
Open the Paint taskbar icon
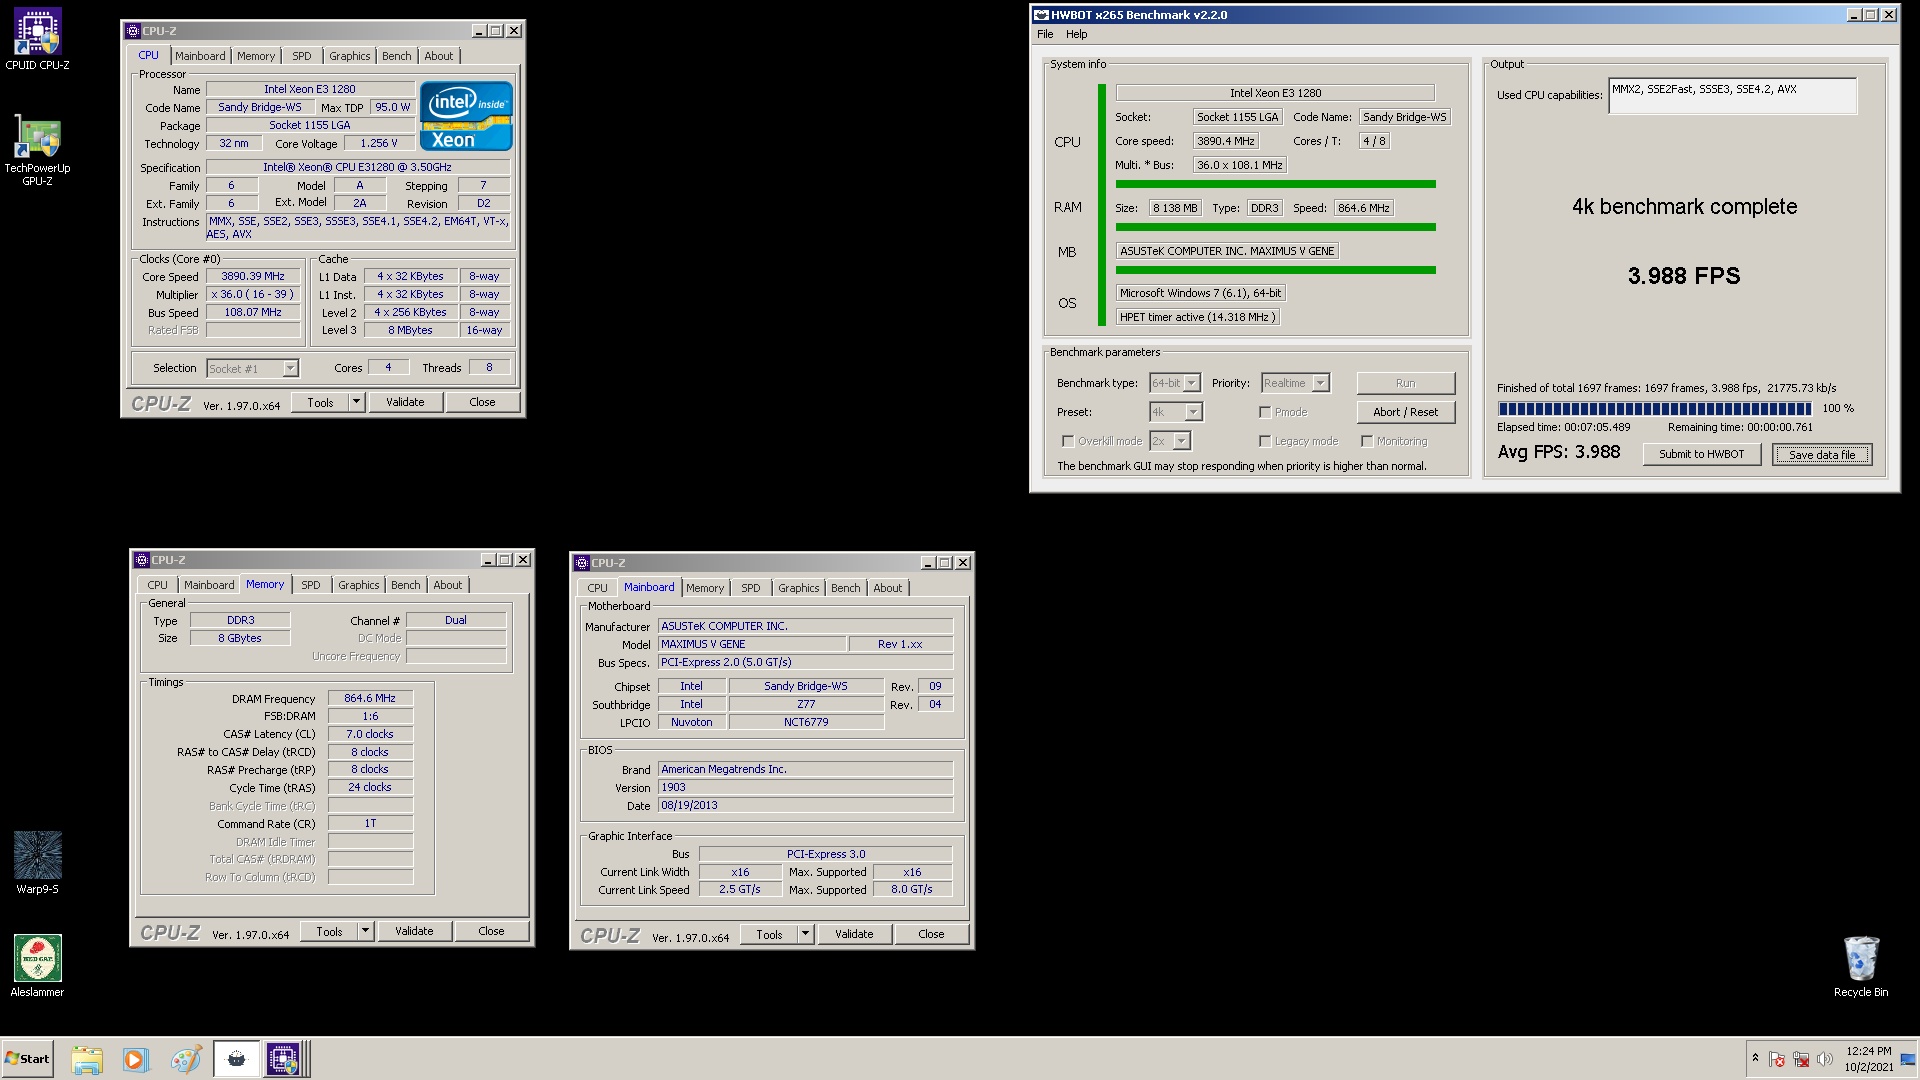185,1059
